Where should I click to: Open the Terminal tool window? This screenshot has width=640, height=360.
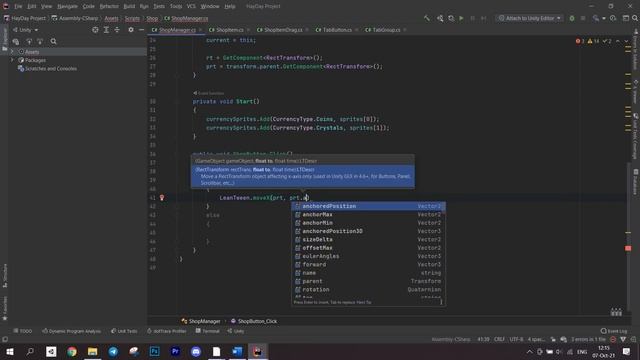click(x=207, y=331)
